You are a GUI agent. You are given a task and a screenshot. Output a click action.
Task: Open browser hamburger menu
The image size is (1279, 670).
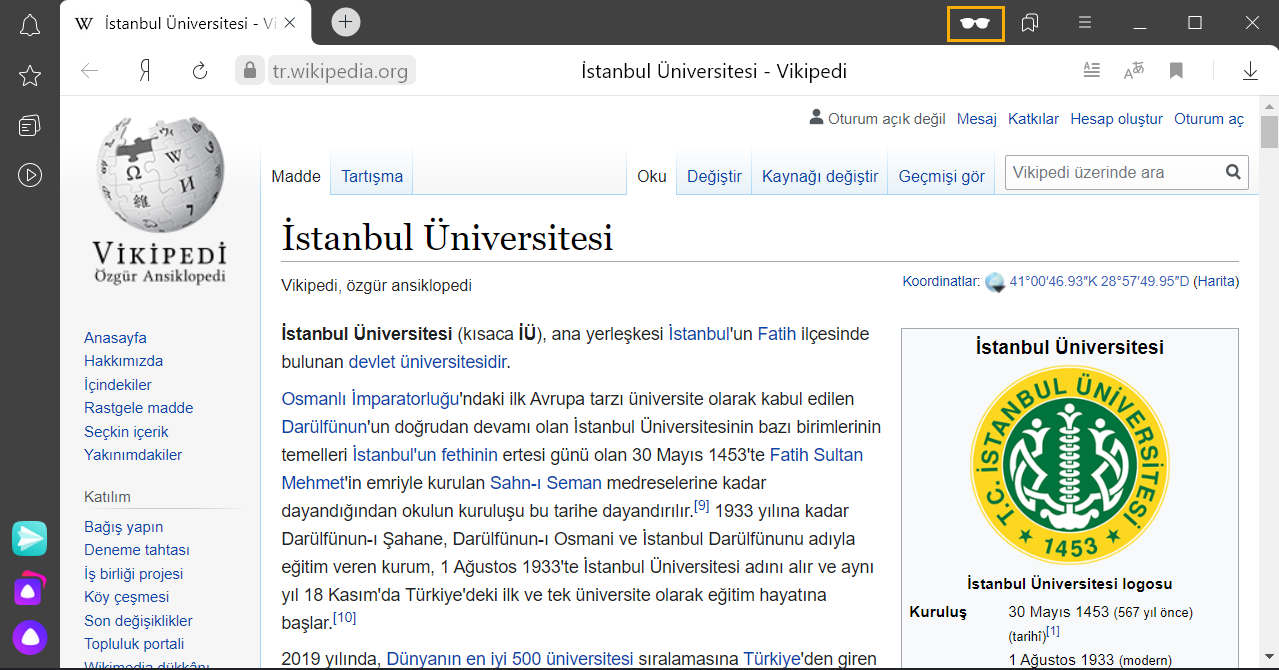(1085, 23)
